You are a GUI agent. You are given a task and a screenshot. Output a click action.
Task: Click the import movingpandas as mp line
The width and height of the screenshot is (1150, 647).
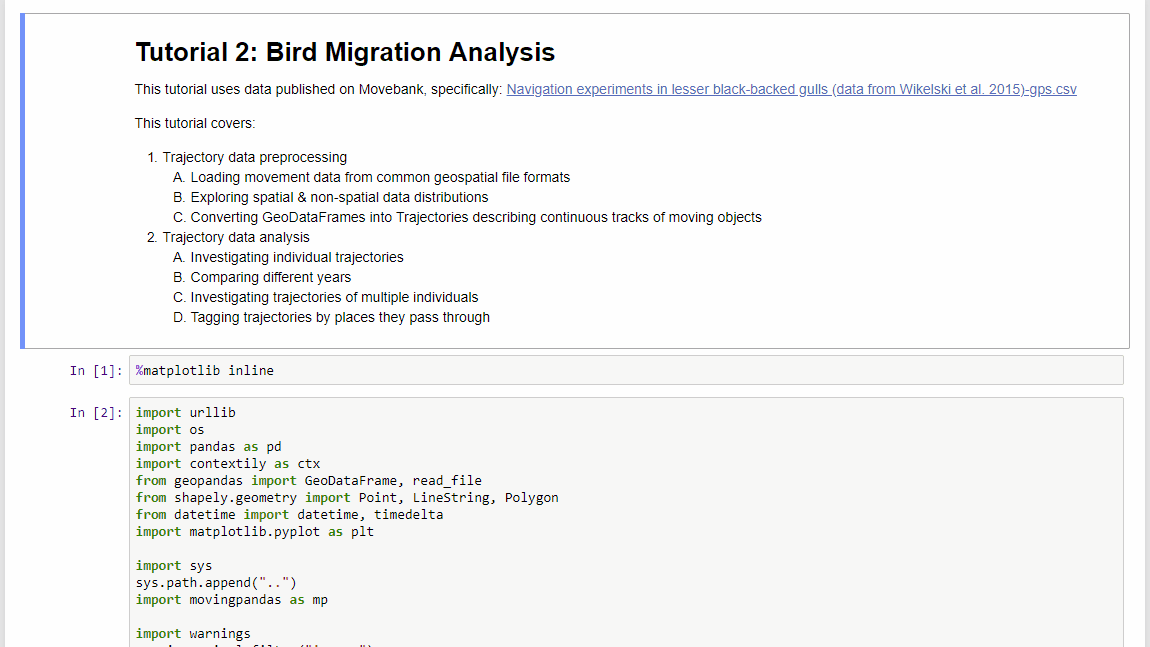click(231, 599)
